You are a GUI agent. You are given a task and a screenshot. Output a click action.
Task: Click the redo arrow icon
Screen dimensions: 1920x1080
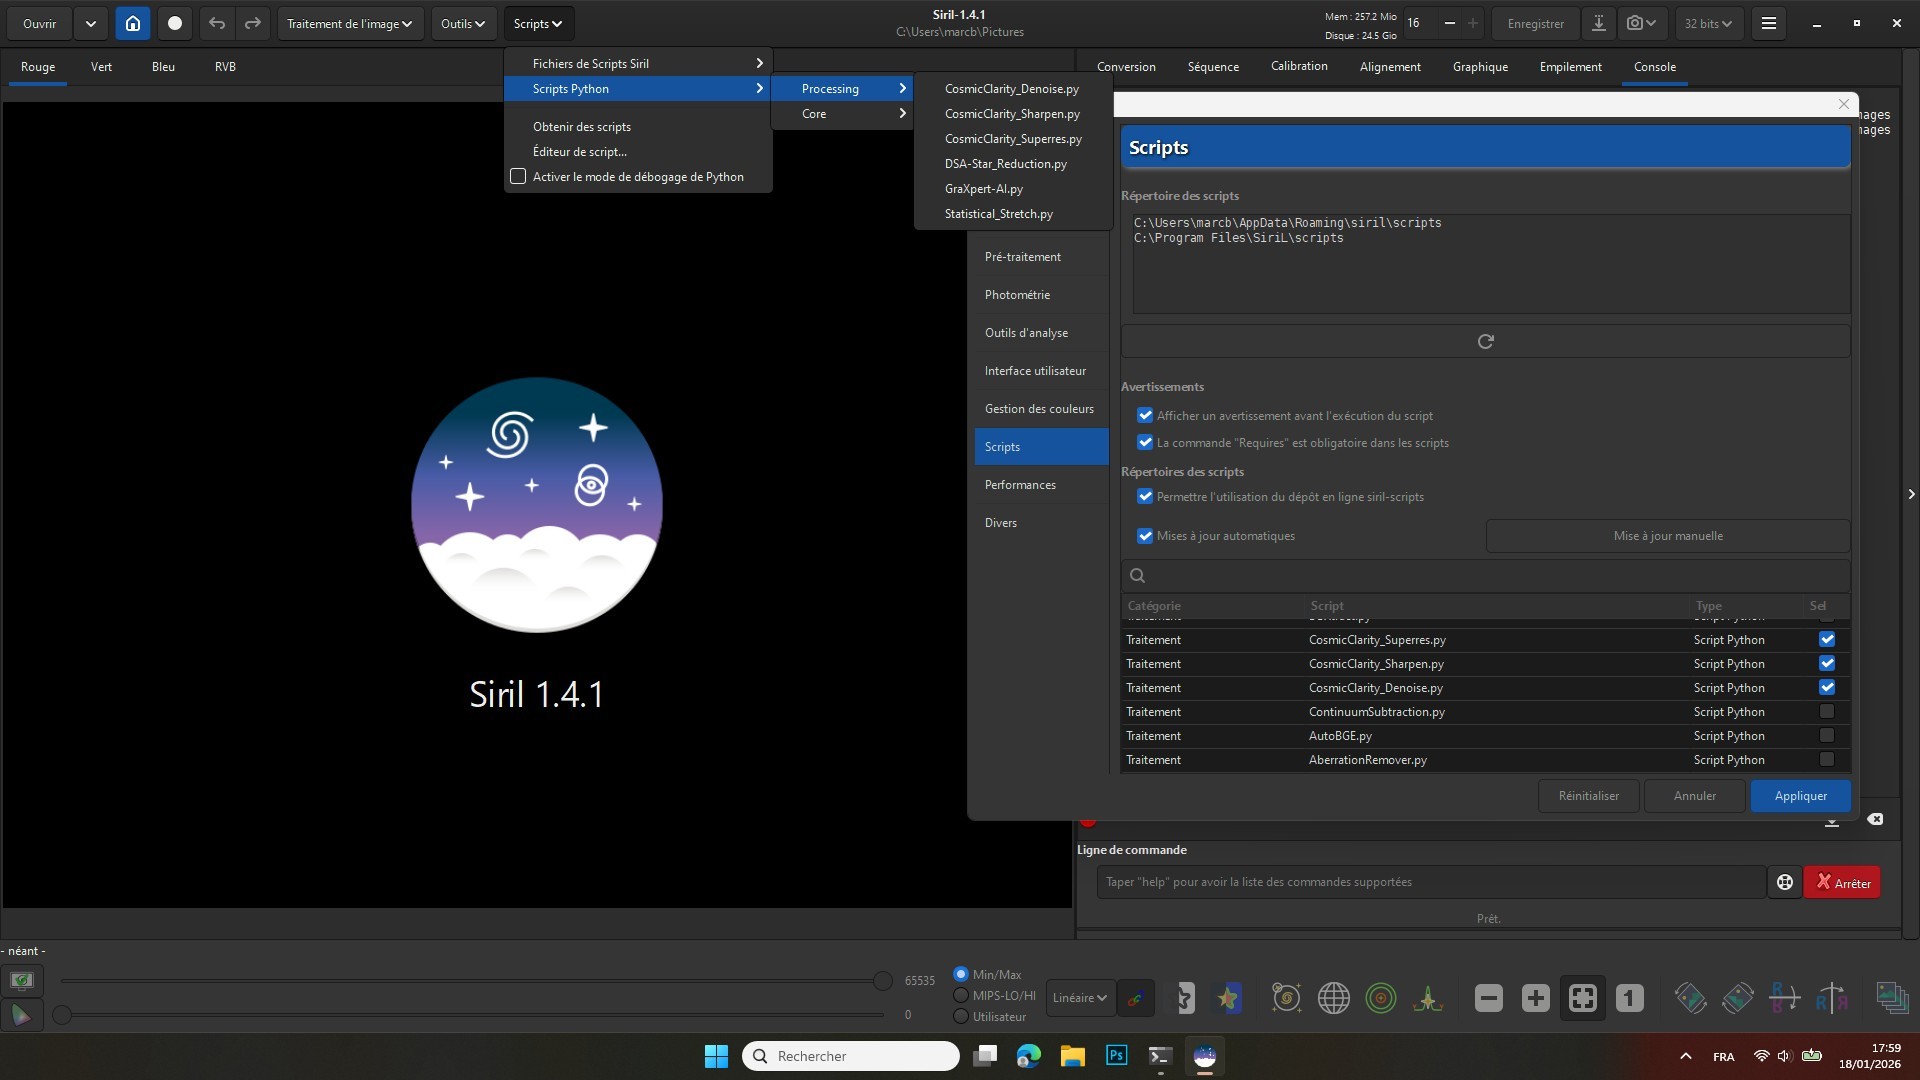pyautogui.click(x=253, y=23)
